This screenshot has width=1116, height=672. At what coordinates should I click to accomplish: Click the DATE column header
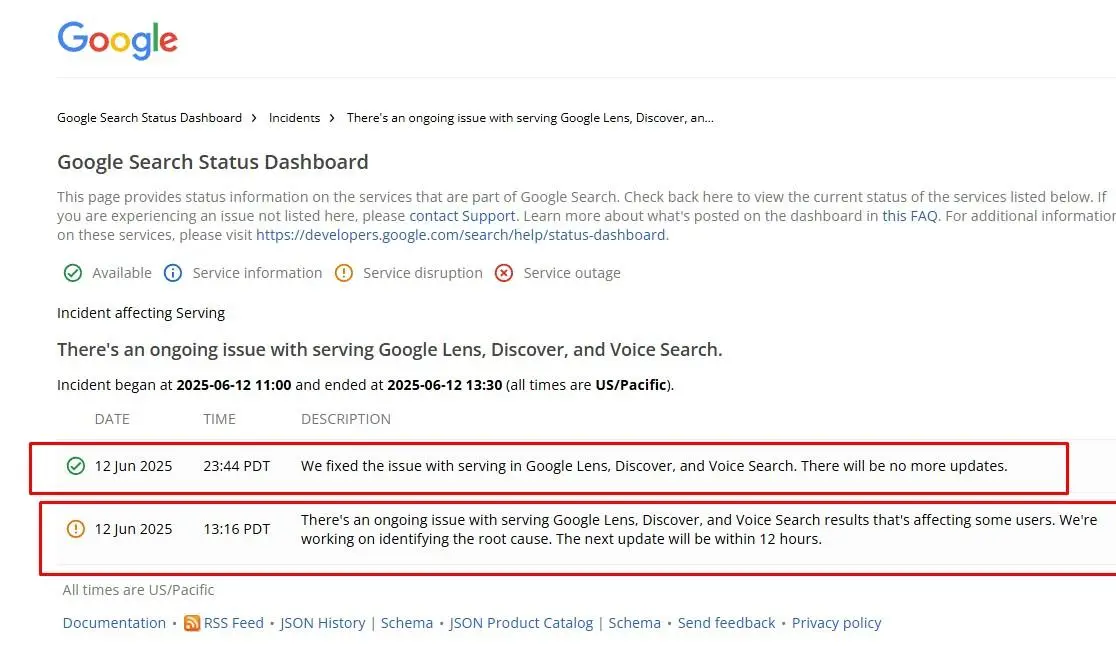[112, 419]
